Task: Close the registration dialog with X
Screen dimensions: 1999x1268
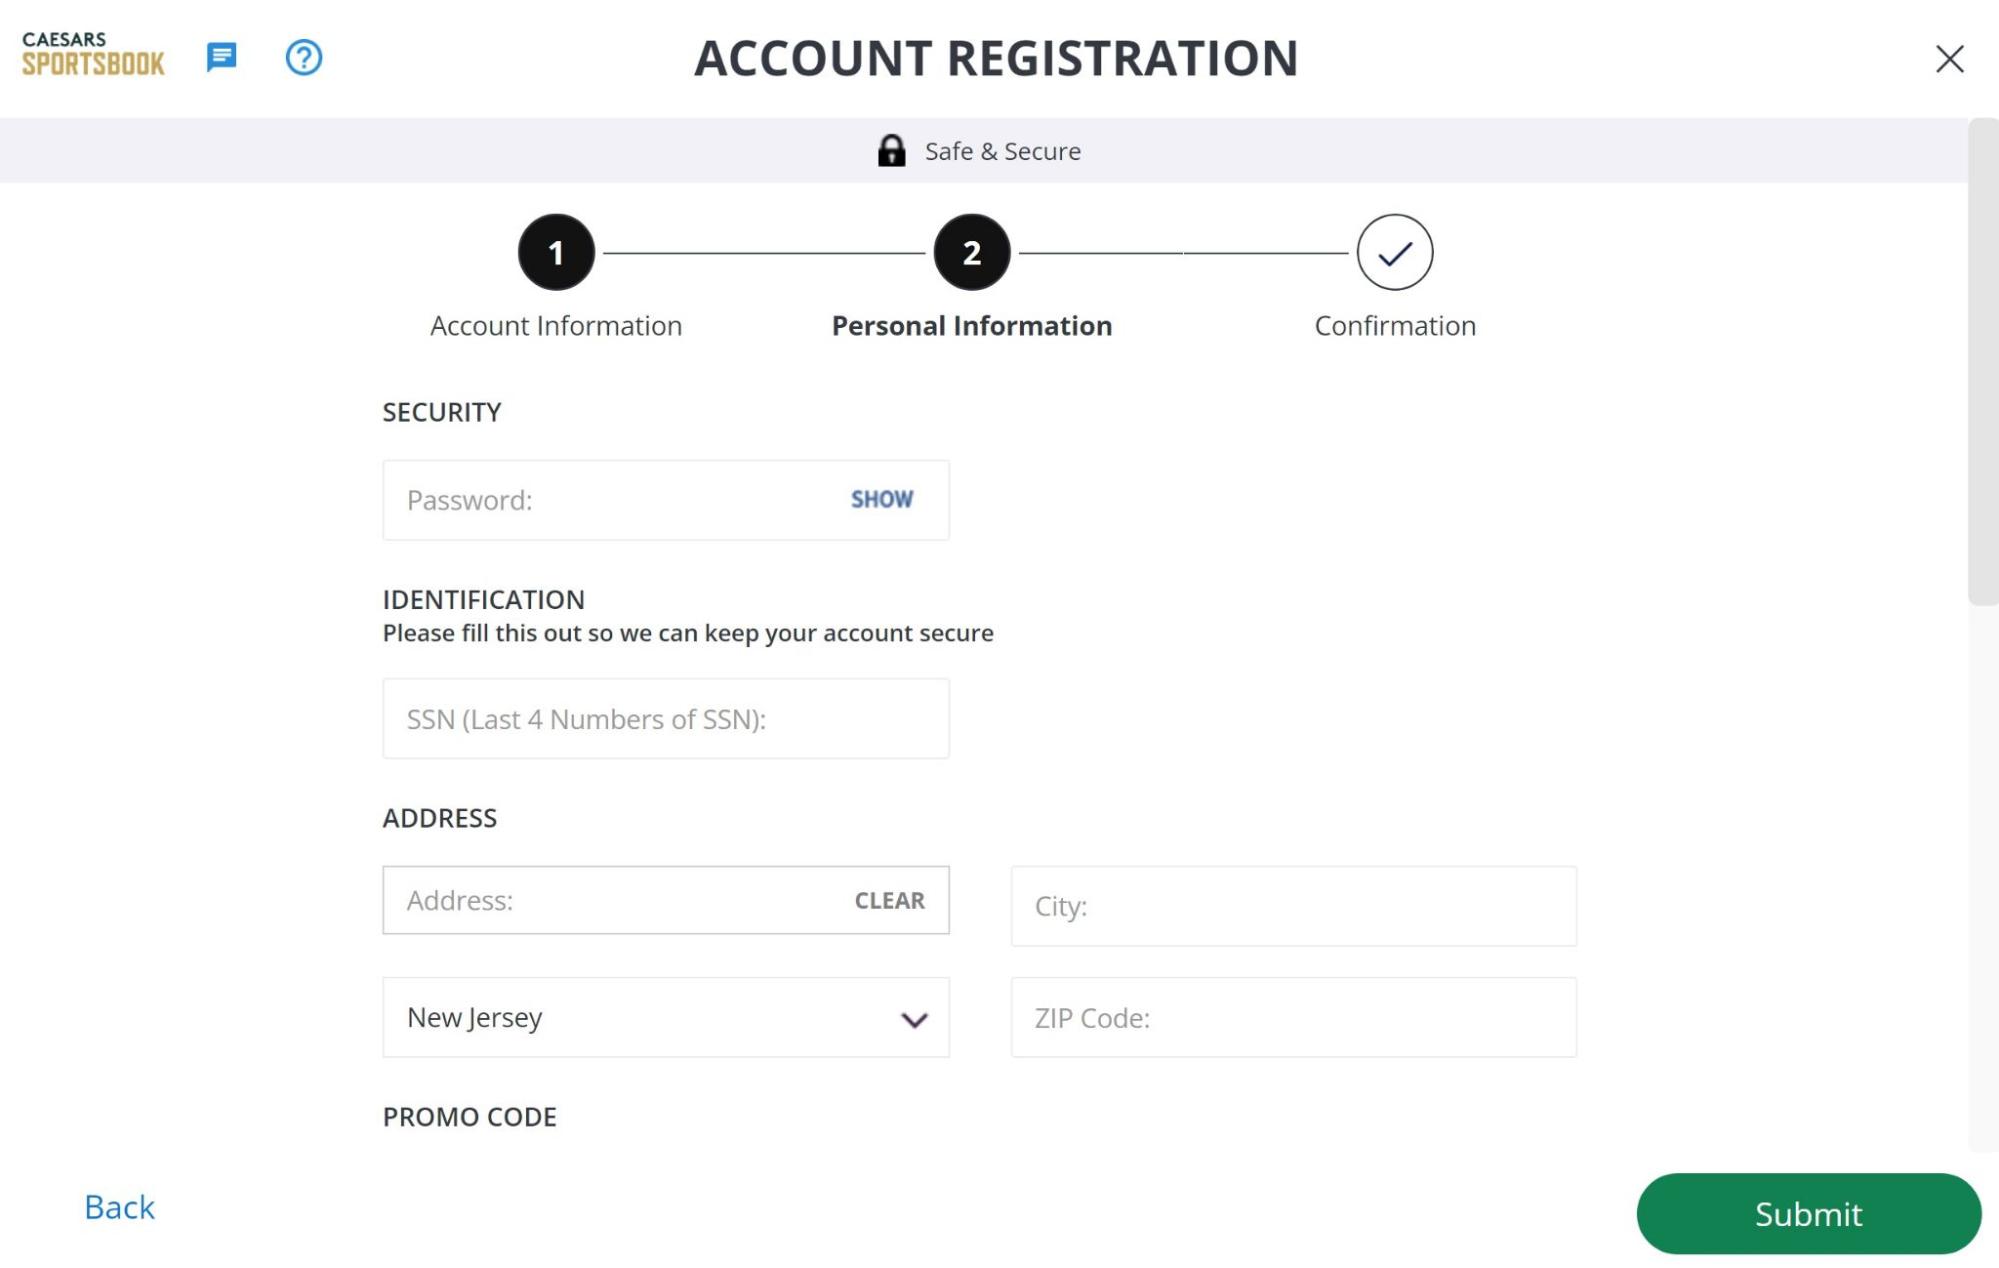Action: click(x=1949, y=59)
